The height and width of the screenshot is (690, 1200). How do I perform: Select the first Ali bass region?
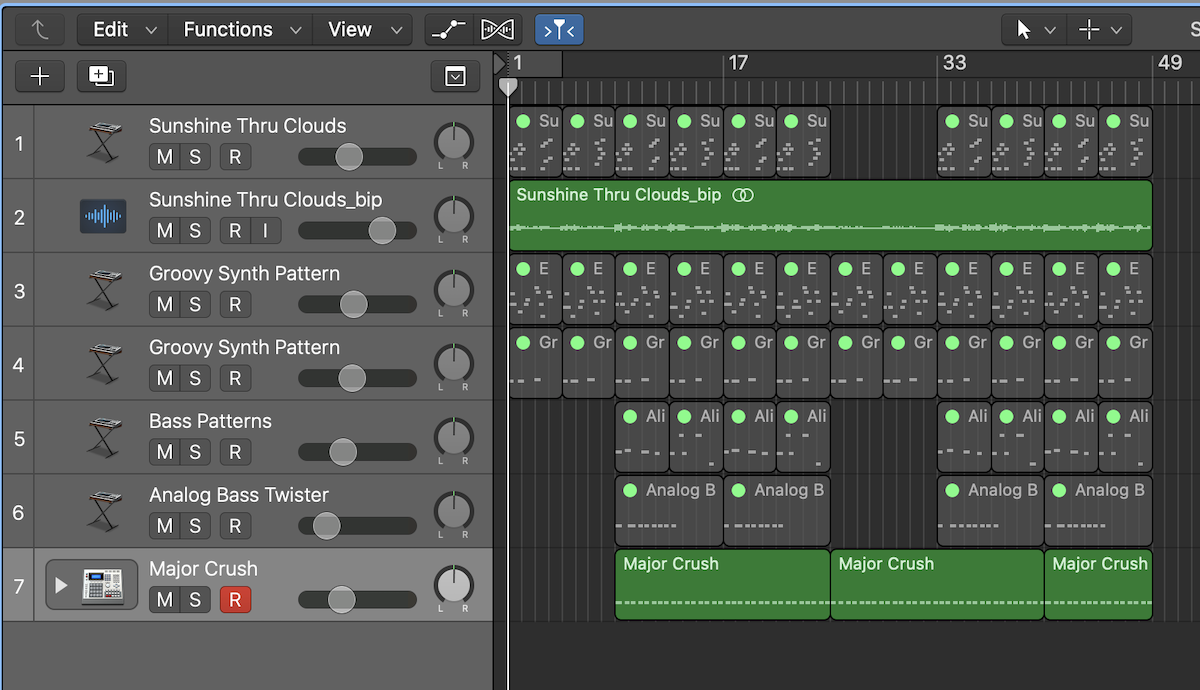point(642,436)
